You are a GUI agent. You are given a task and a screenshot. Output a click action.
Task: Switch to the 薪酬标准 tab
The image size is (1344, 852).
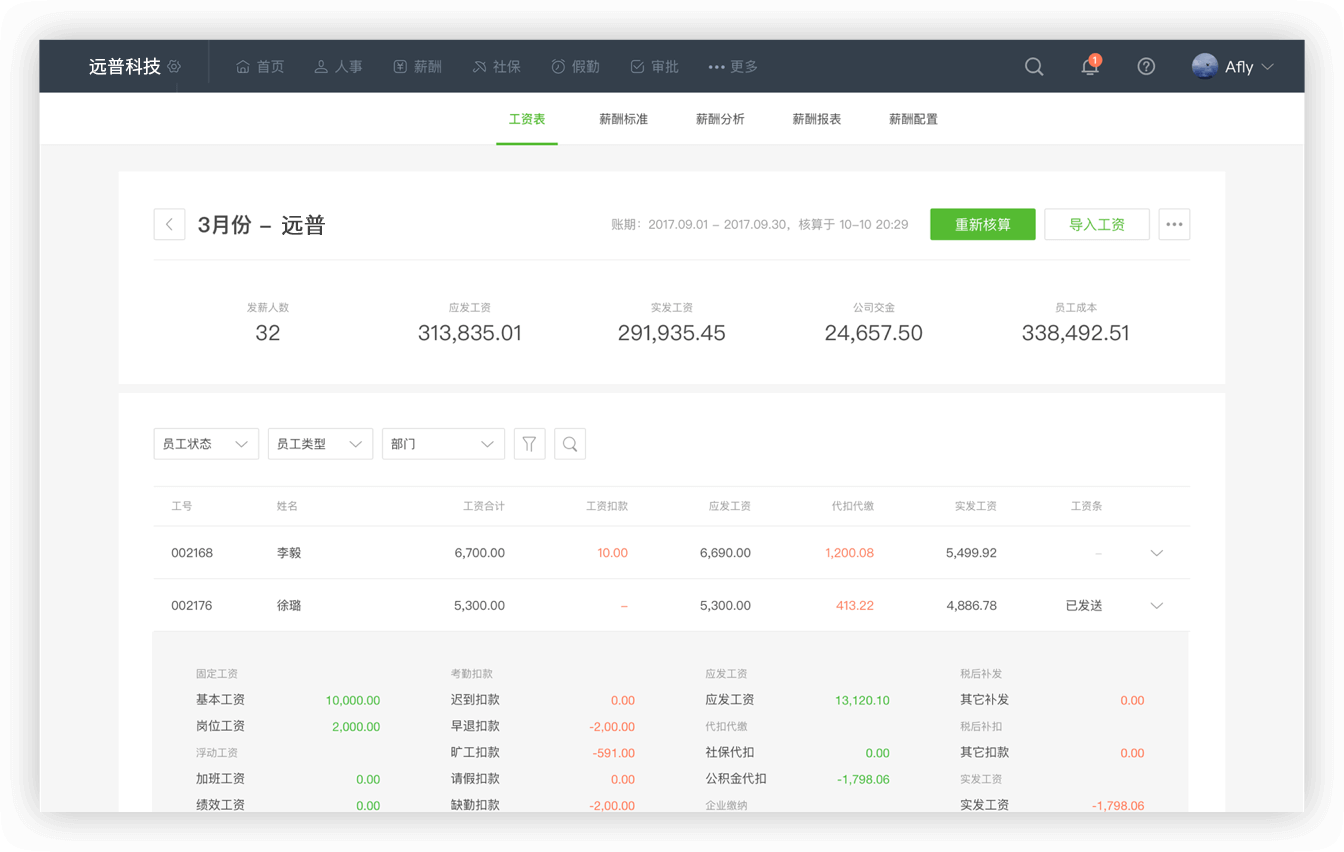[623, 119]
